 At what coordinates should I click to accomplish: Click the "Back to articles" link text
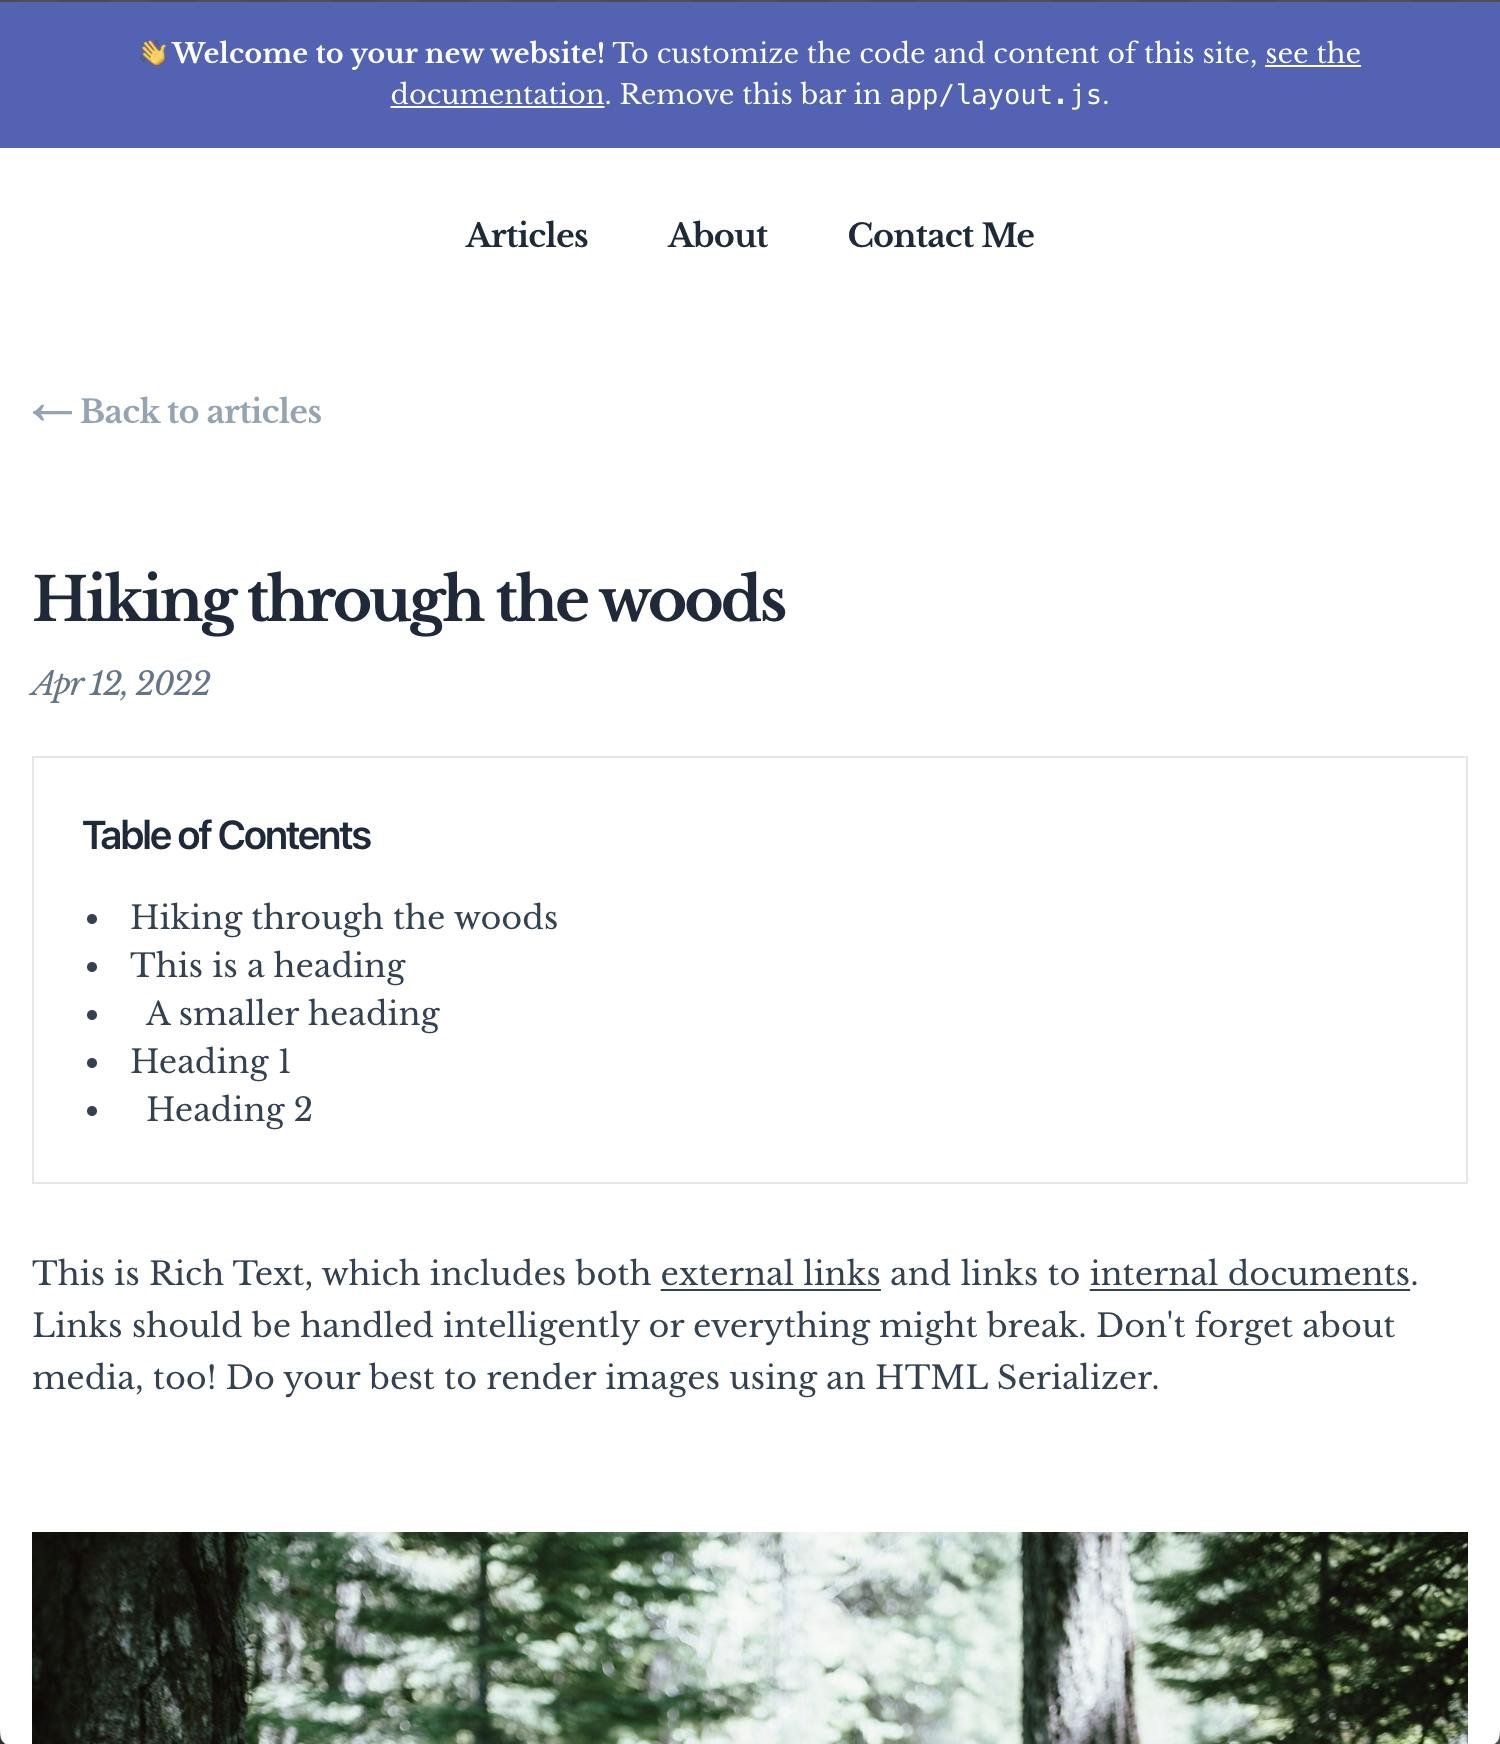tap(200, 412)
